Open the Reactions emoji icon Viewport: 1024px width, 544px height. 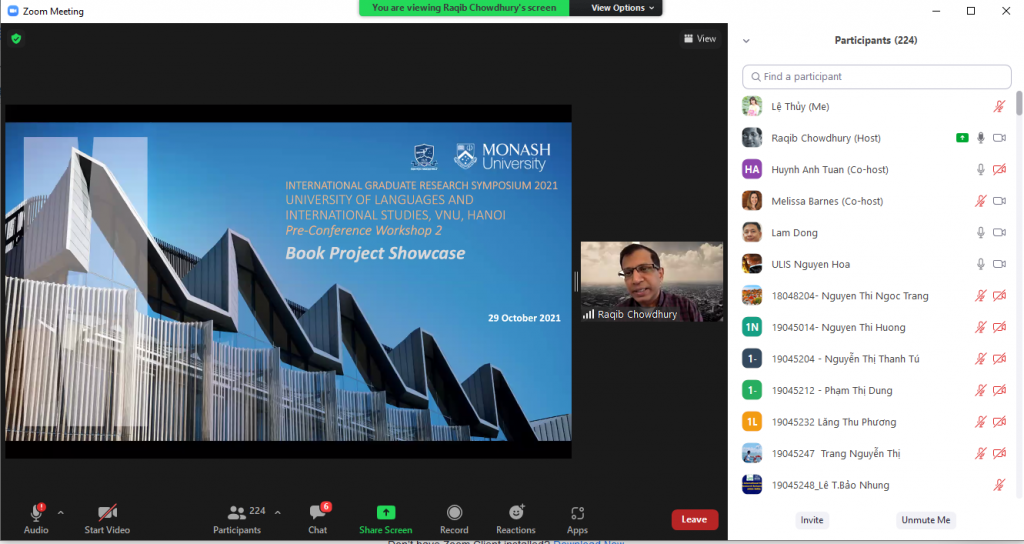(x=516, y=513)
